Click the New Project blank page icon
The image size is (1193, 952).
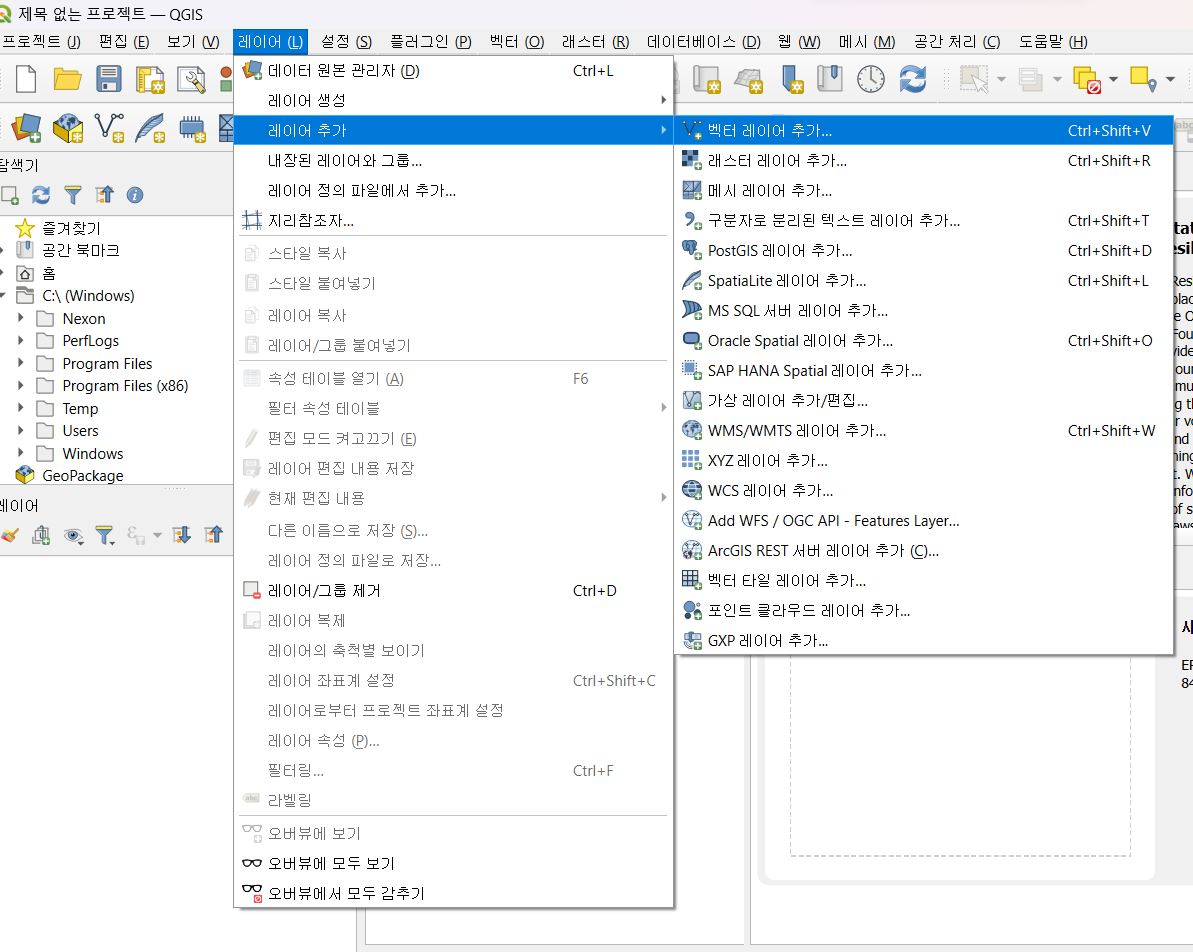pos(26,79)
